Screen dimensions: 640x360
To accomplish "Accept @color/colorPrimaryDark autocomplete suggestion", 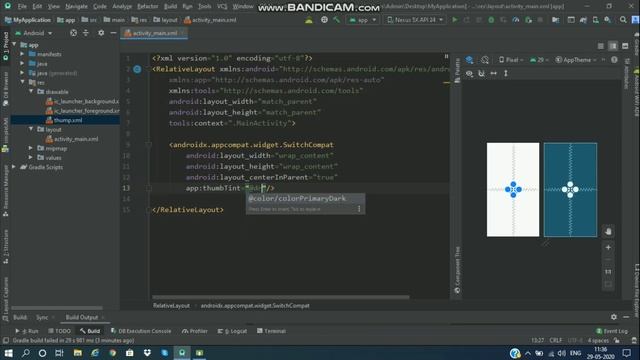I will [305, 198].
